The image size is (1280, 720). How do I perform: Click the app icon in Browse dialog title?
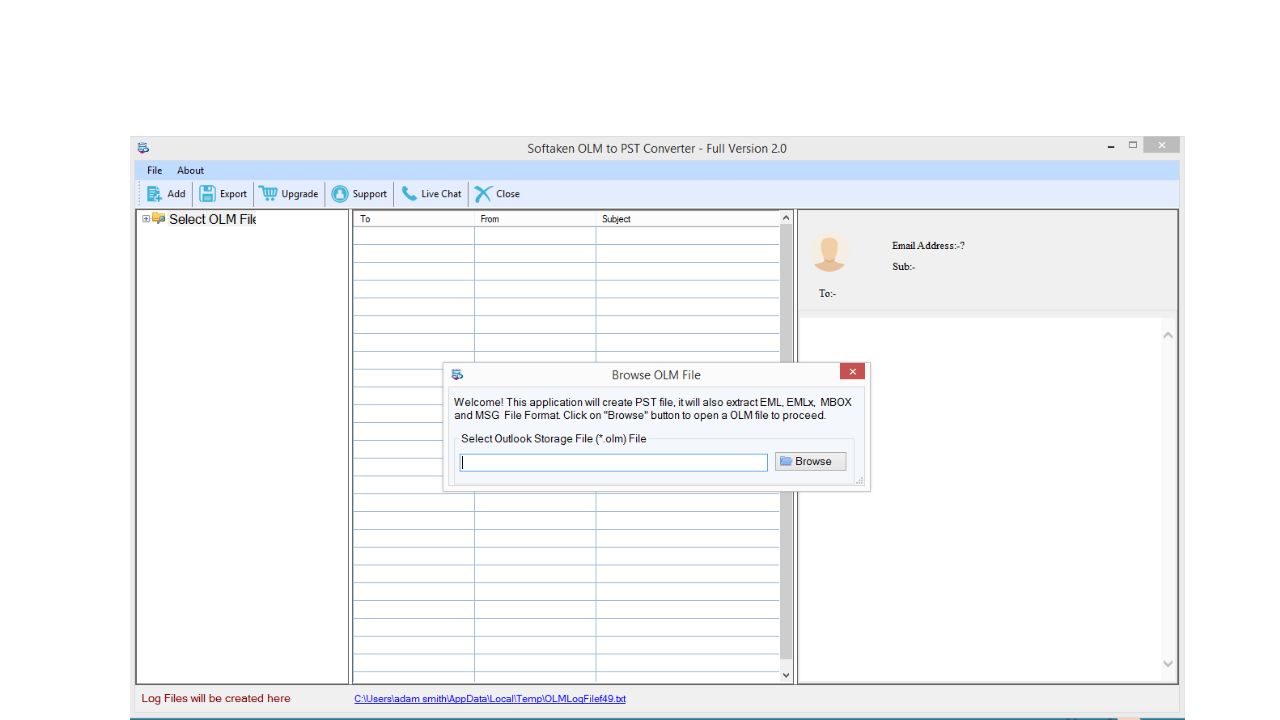[457, 375]
